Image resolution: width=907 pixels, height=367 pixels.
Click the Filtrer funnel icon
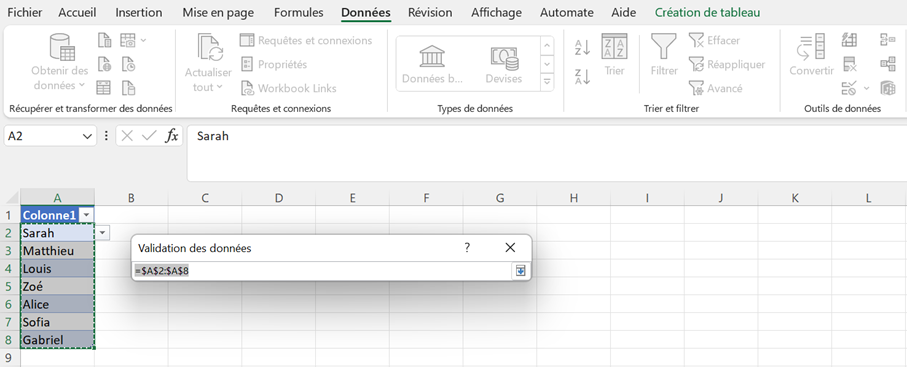pyautogui.click(x=663, y=47)
